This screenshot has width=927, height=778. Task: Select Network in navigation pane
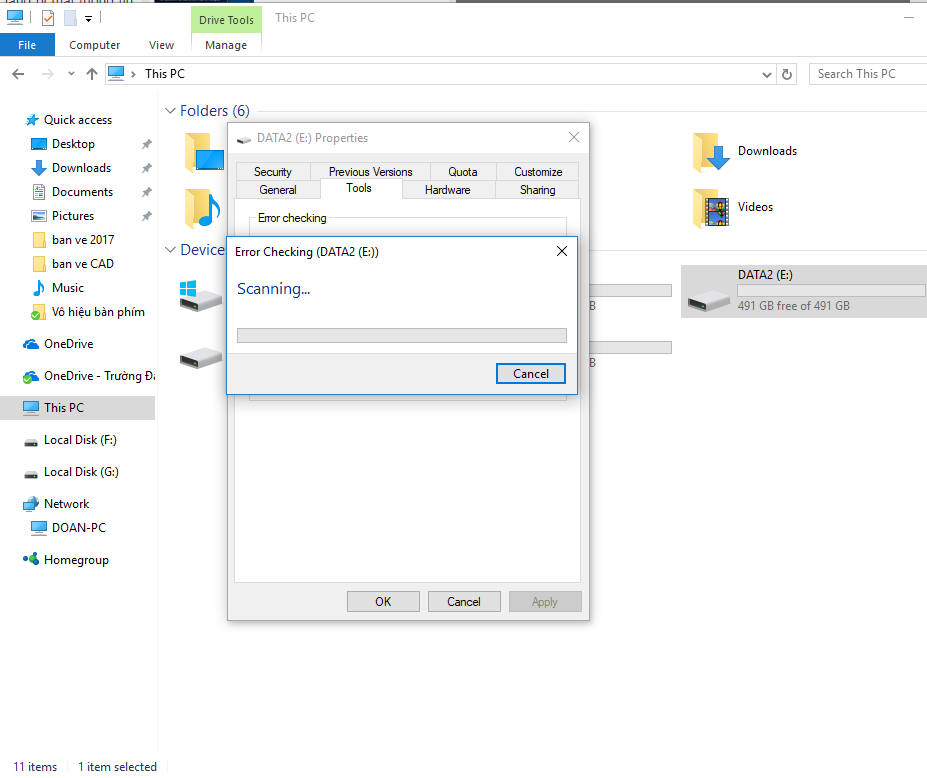click(x=66, y=504)
